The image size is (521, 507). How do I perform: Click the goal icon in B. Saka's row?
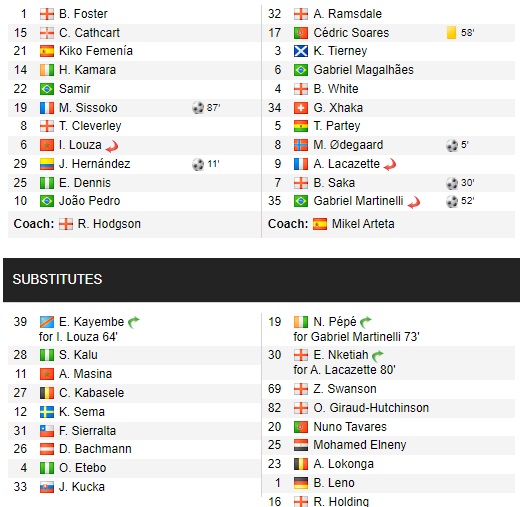[452, 183]
